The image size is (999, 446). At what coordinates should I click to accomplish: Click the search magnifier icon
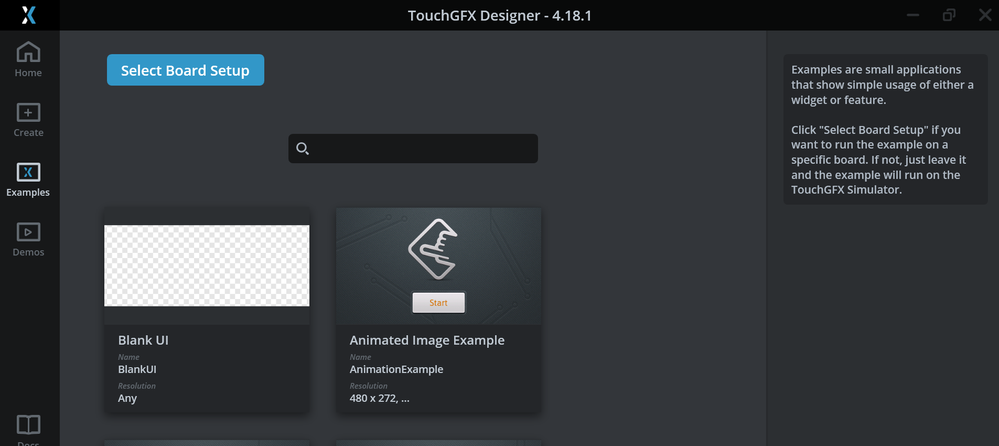[303, 148]
